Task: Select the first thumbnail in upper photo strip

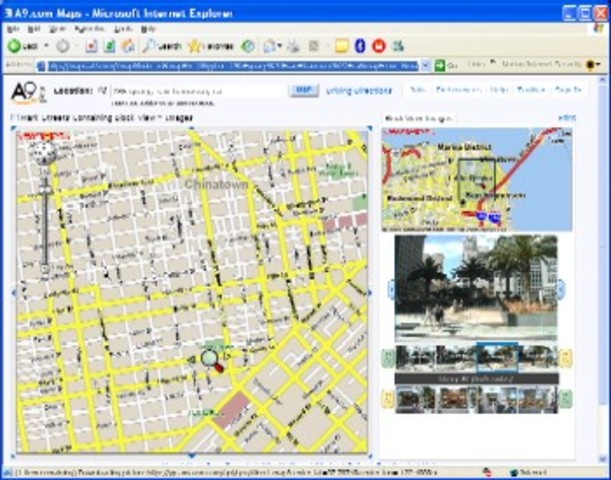Action: click(415, 357)
